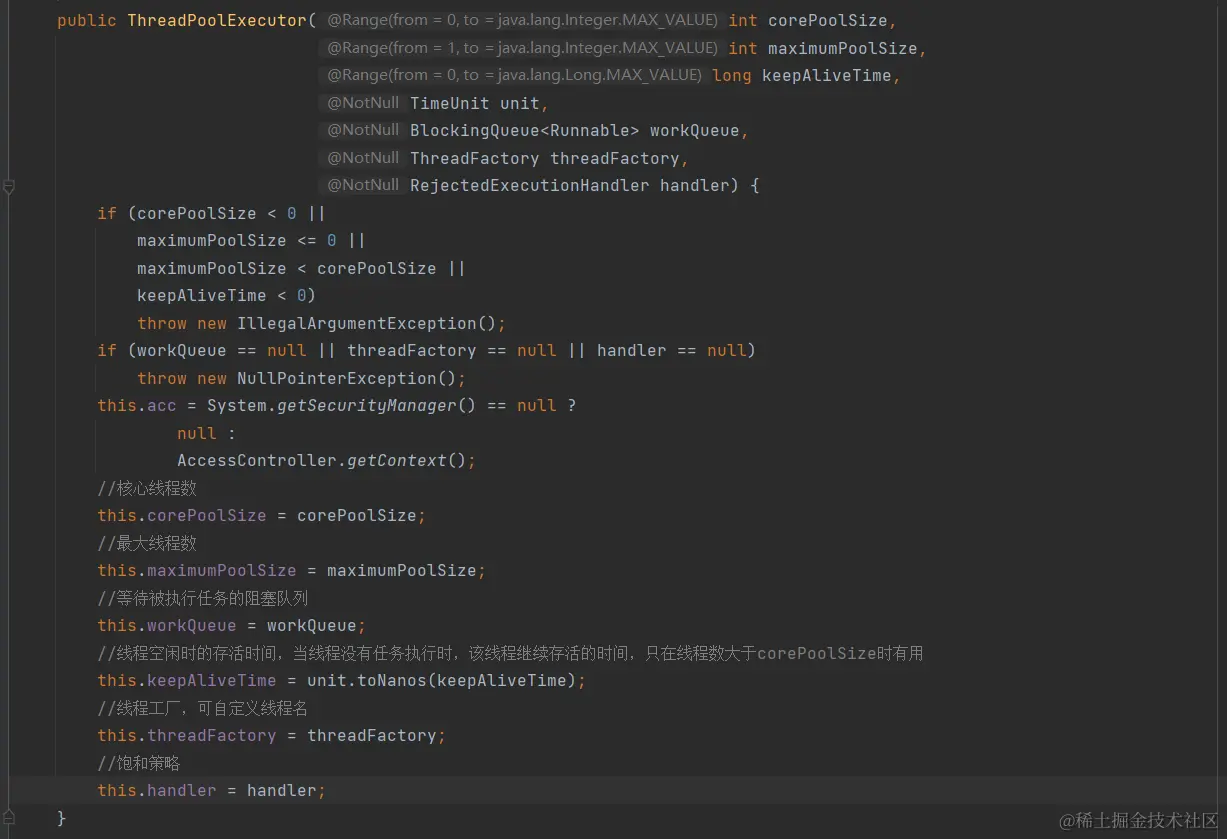Click 'this.acc' field assignment
The height and width of the screenshot is (839, 1227).
(136, 406)
